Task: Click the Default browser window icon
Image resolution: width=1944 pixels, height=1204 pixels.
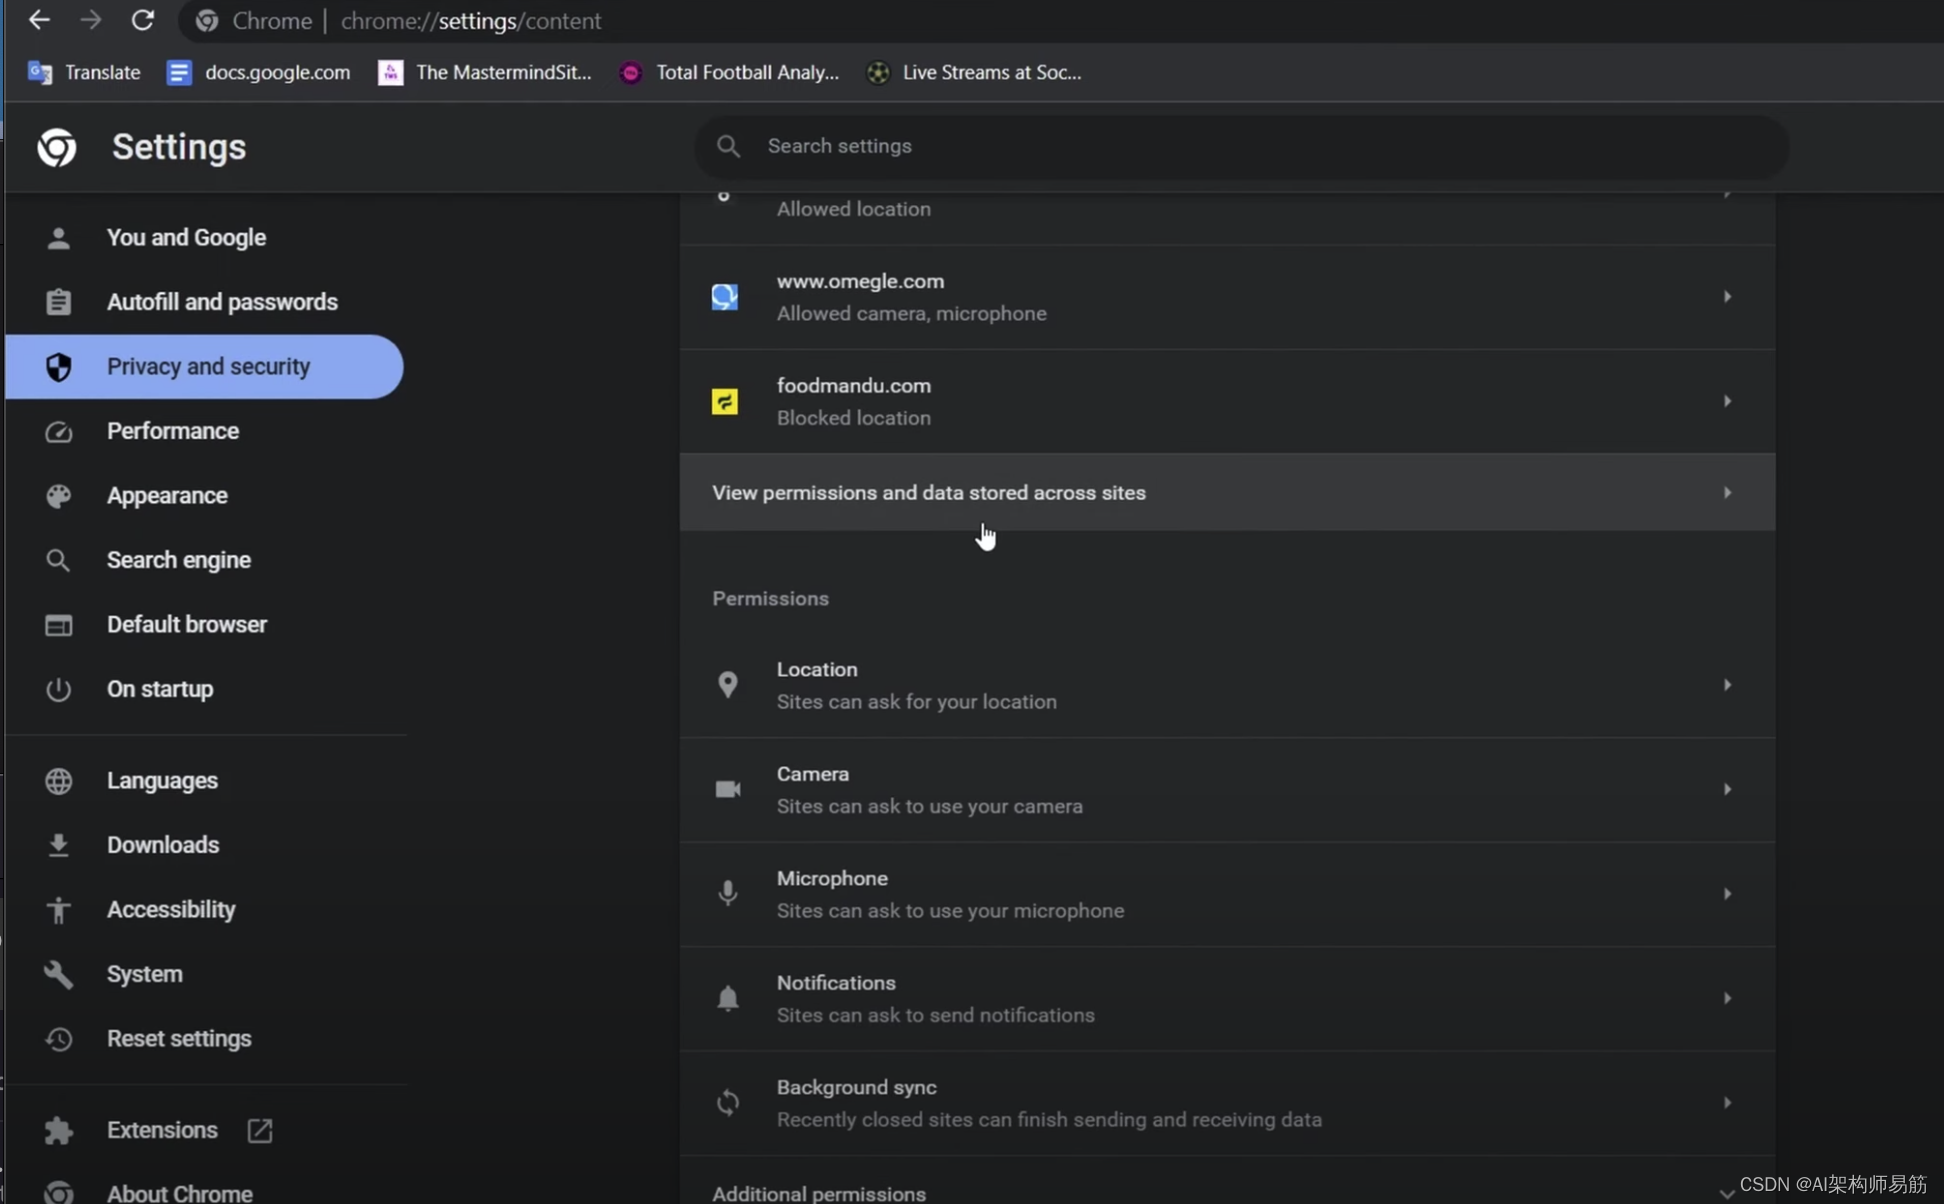Action: click(x=58, y=625)
